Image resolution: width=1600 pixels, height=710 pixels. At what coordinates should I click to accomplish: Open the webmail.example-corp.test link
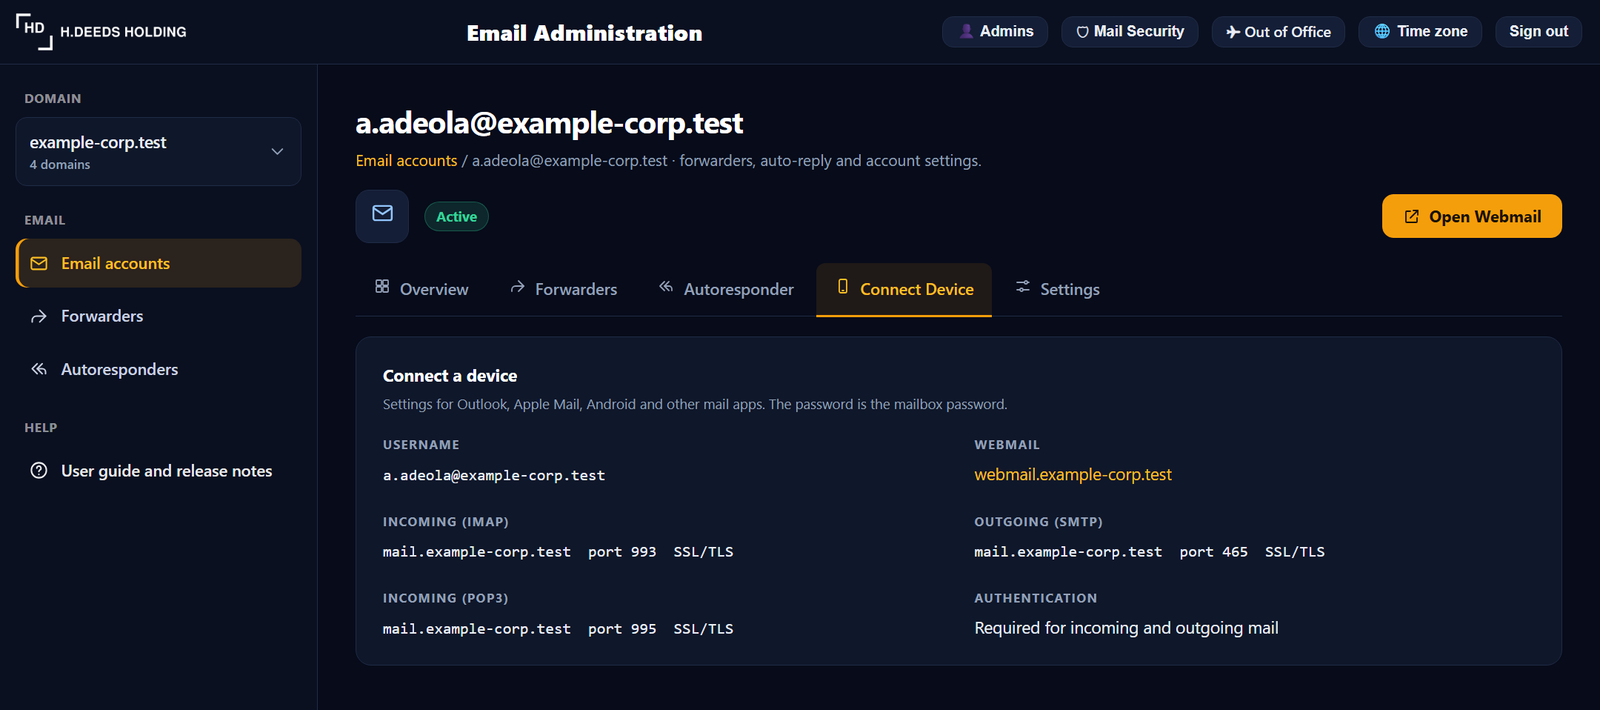click(1073, 475)
